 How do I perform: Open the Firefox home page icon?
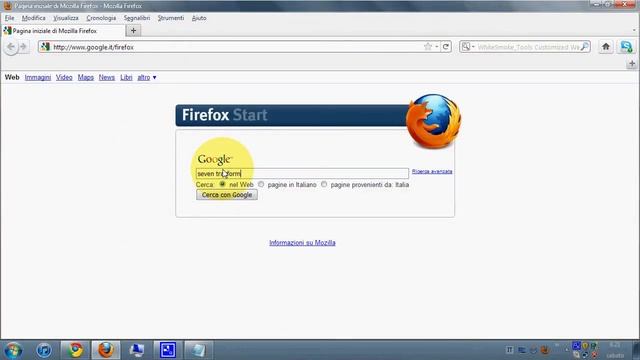pos(606,47)
